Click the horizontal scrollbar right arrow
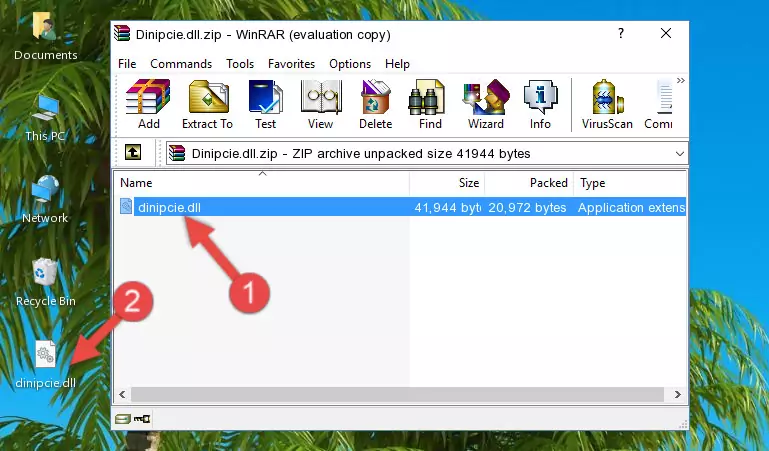Image resolution: width=769 pixels, height=451 pixels. [678, 394]
